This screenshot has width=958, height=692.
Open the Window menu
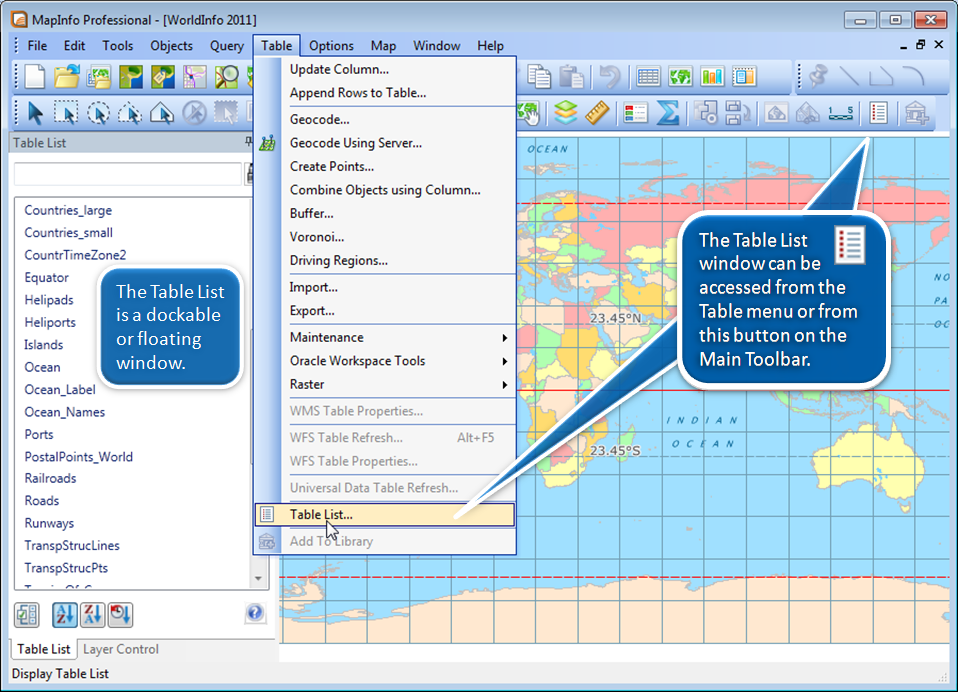(x=436, y=46)
